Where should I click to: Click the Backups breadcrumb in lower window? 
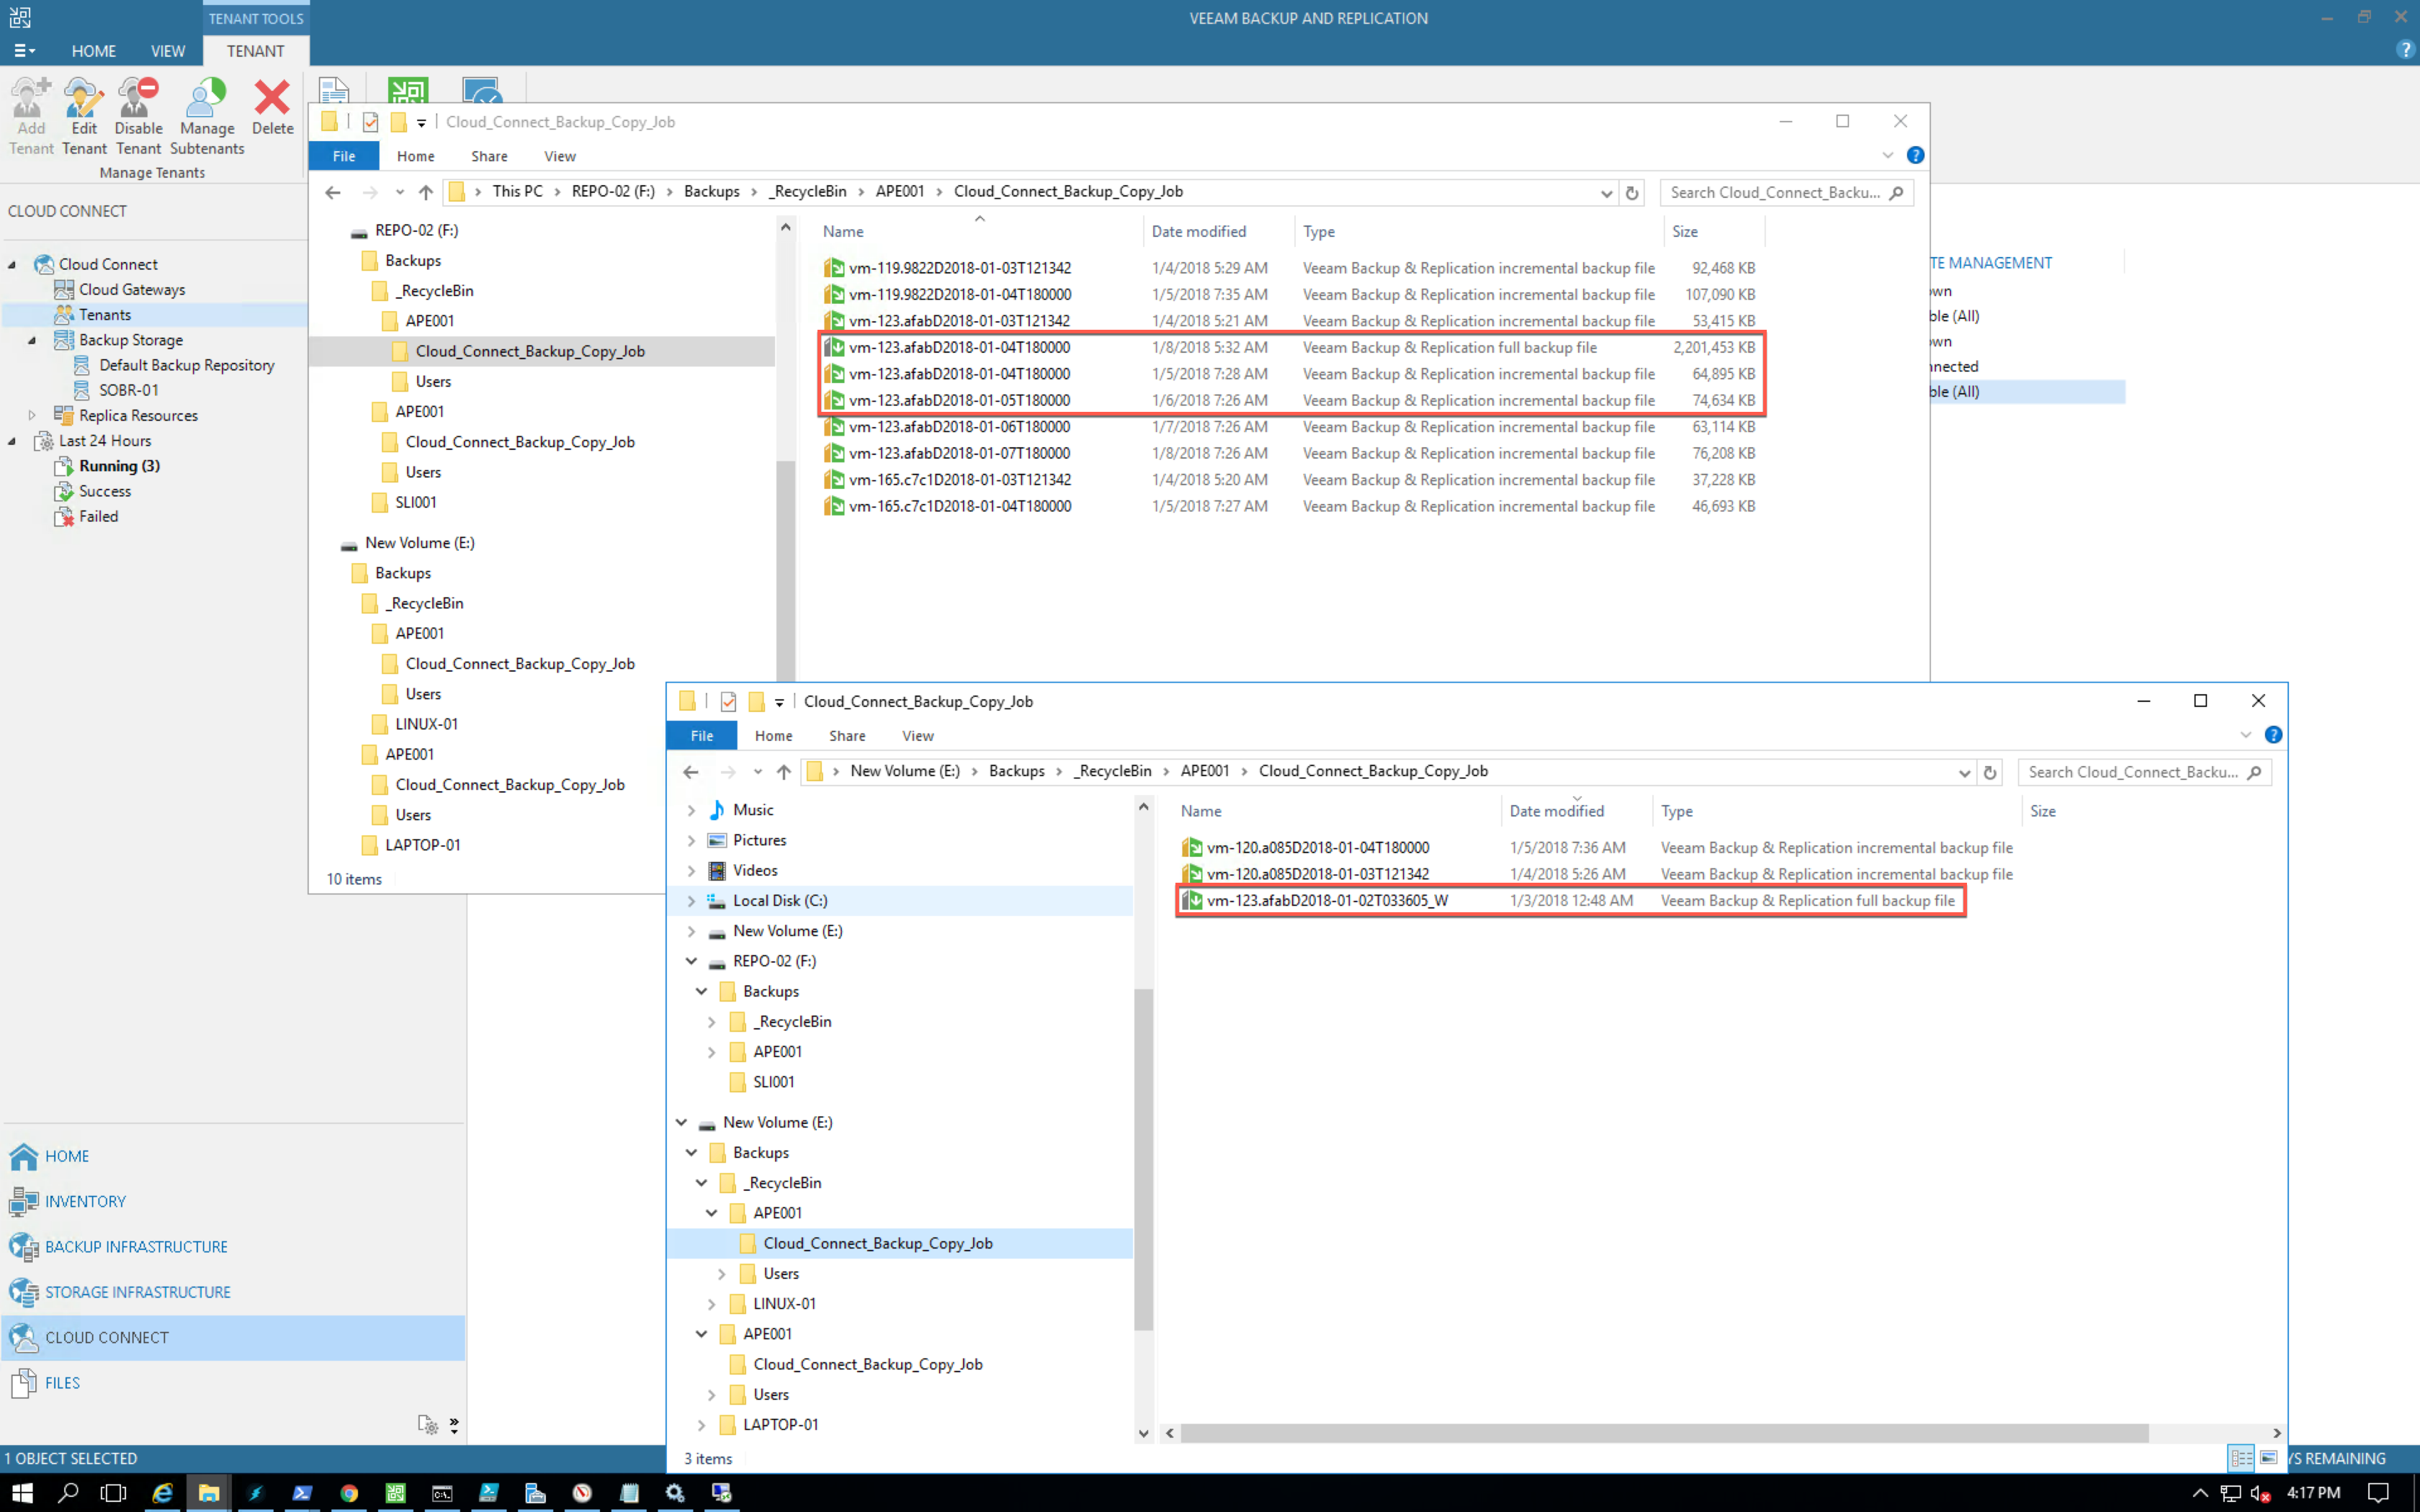[1016, 771]
